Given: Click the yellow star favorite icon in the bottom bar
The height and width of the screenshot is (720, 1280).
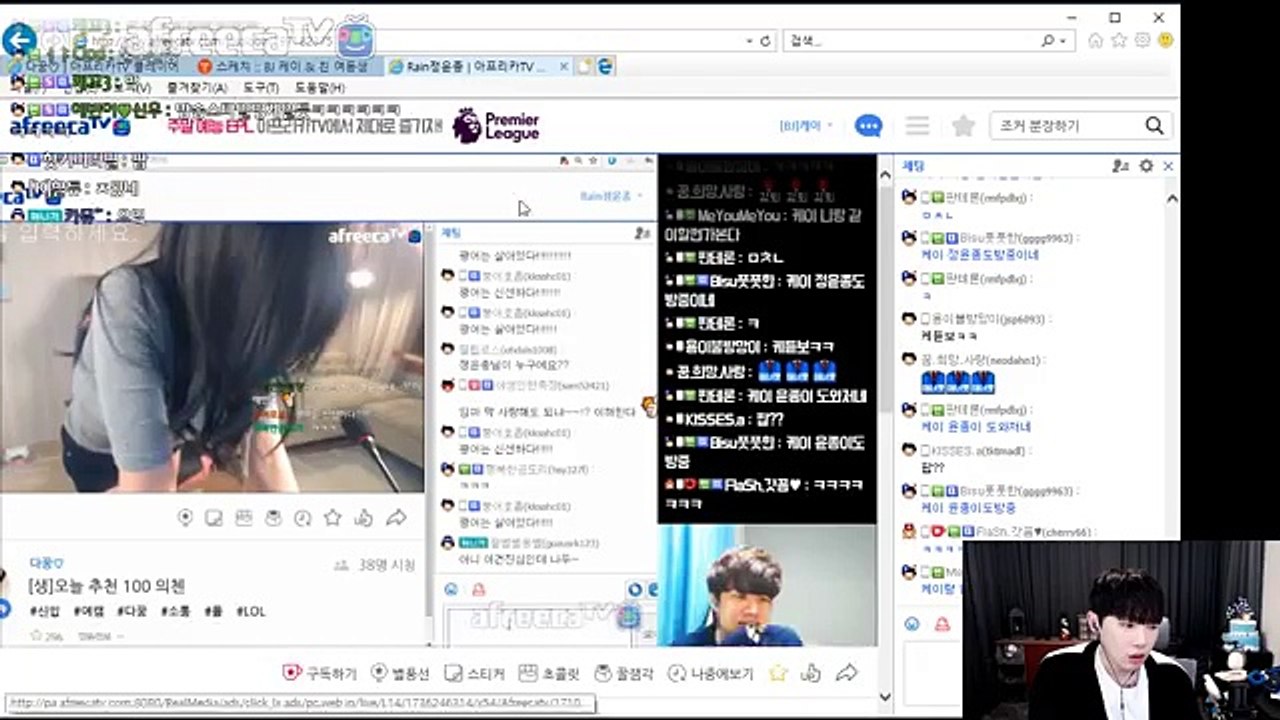Looking at the screenshot, I should 778,673.
